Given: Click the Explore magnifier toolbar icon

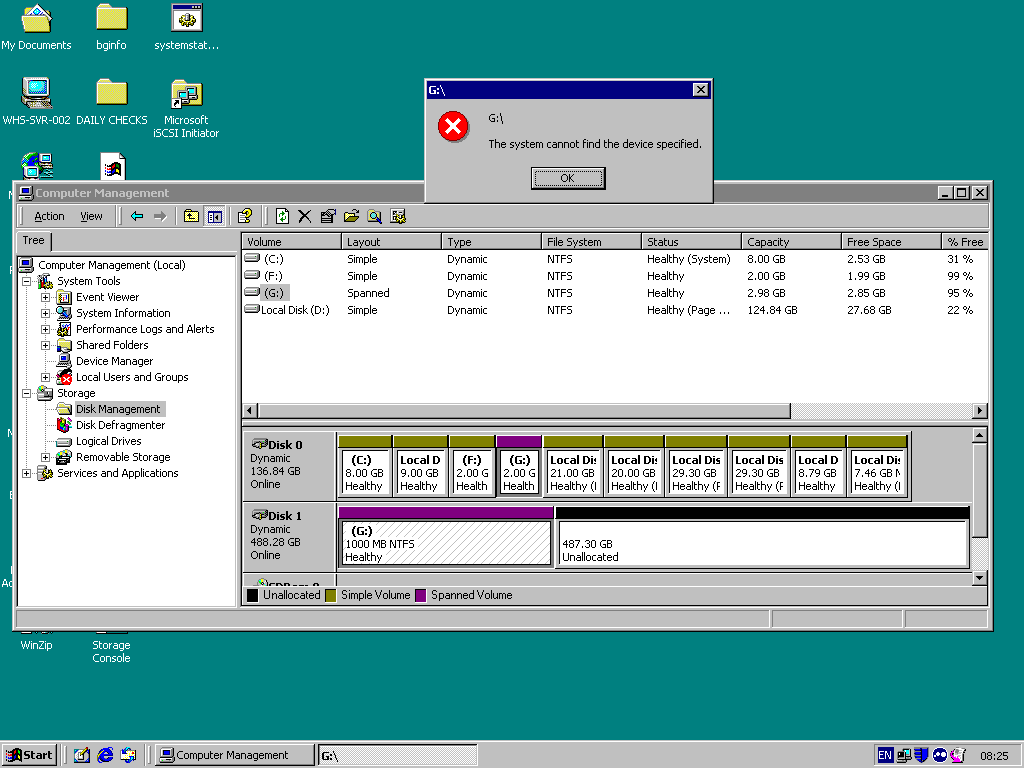Looking at the screenshot, I should (x=374, y=216).
